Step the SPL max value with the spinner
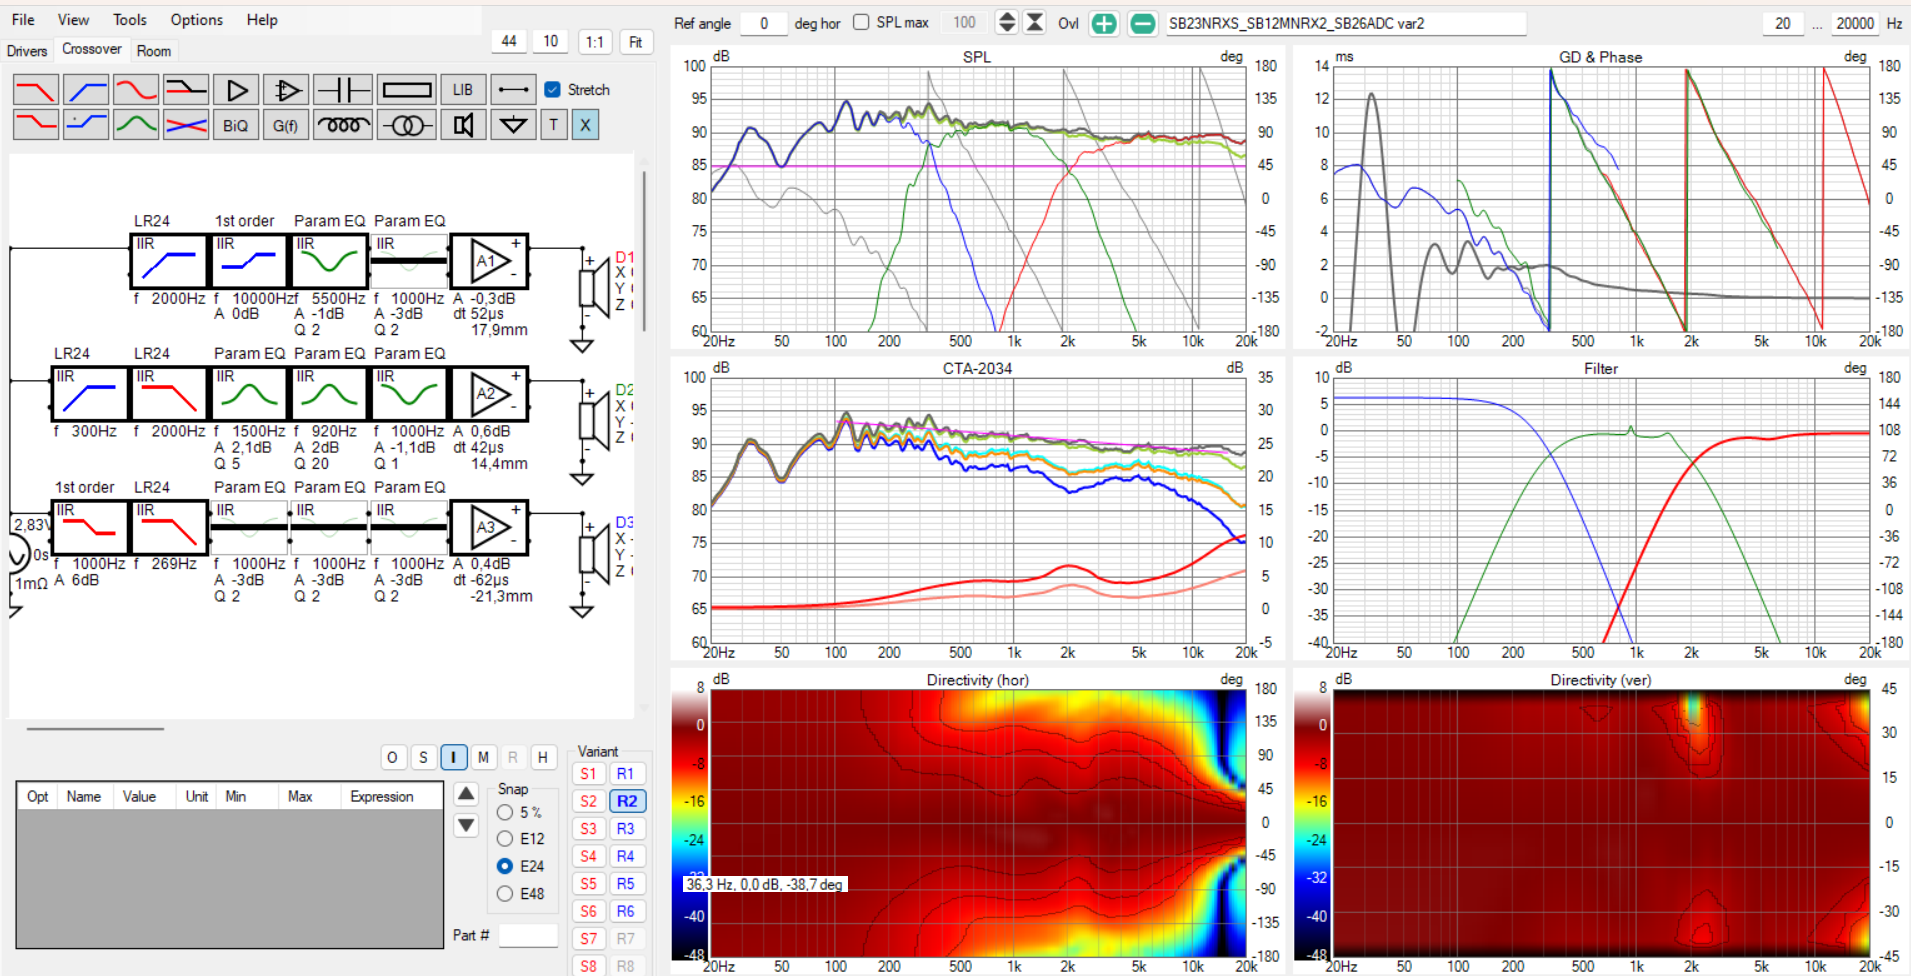The width and height of the screenshot is (1911, 976). tap(1007, 23)
